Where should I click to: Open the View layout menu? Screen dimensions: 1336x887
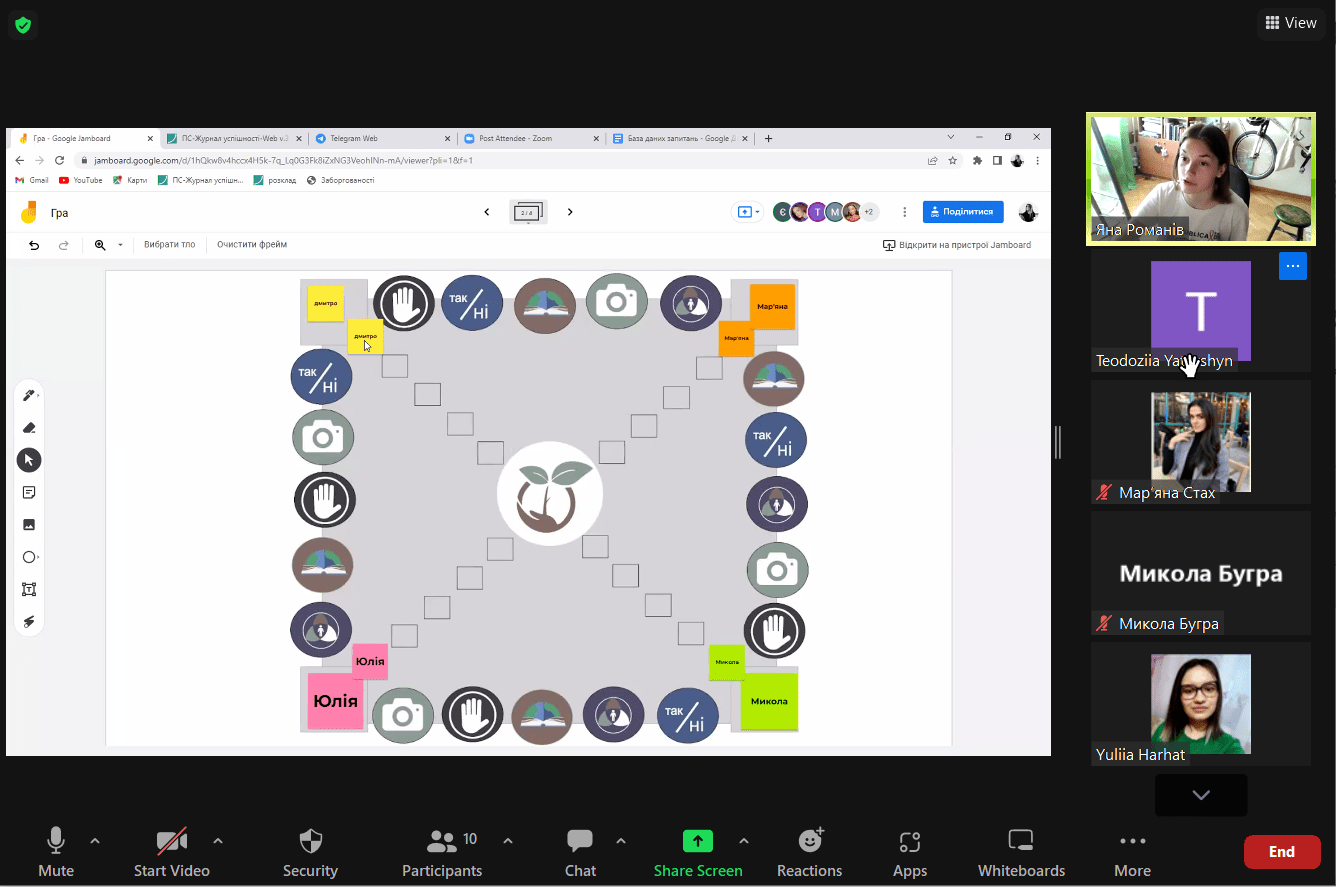click(x=1290, y=23)
